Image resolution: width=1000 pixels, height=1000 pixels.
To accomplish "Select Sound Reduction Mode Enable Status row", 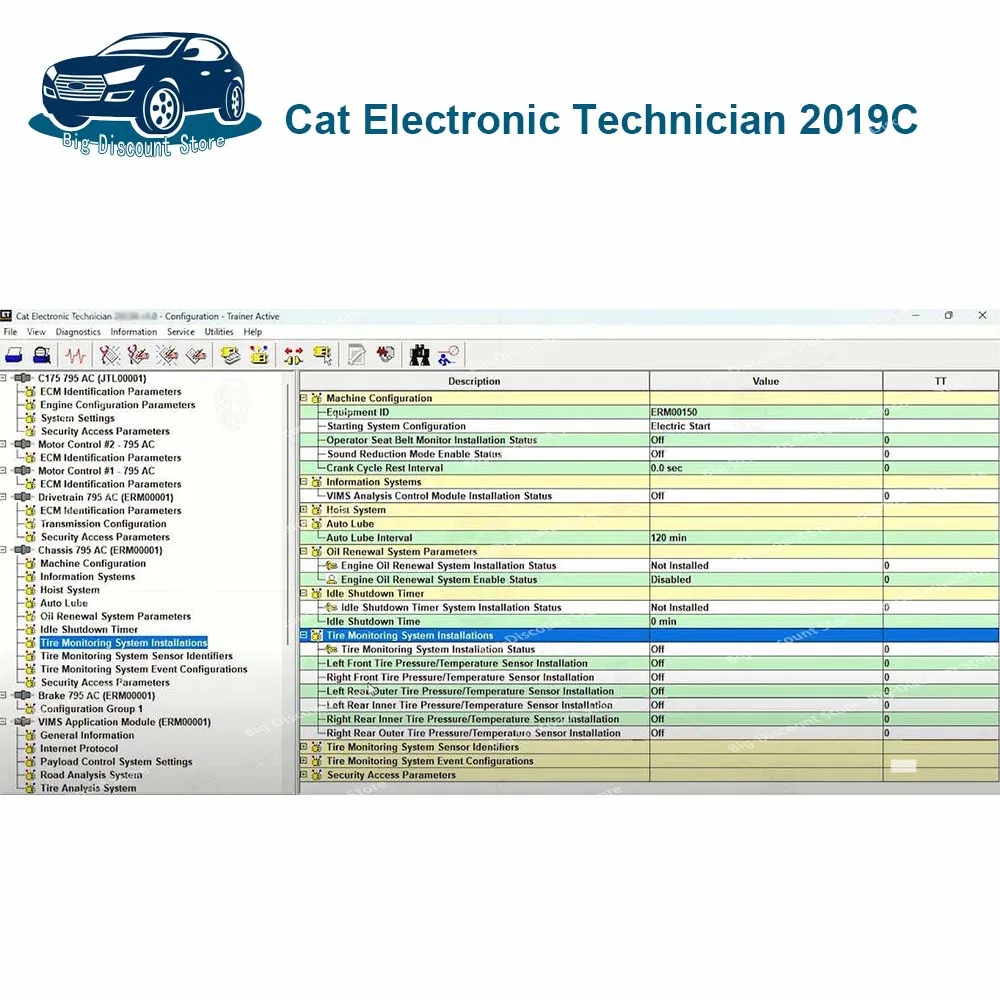I will tap(649, 454).
